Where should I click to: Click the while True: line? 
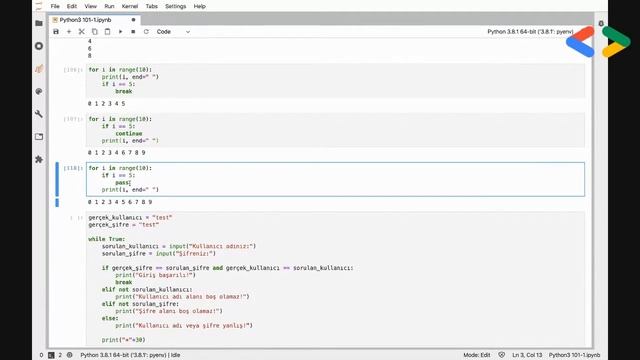pos(107,239)
